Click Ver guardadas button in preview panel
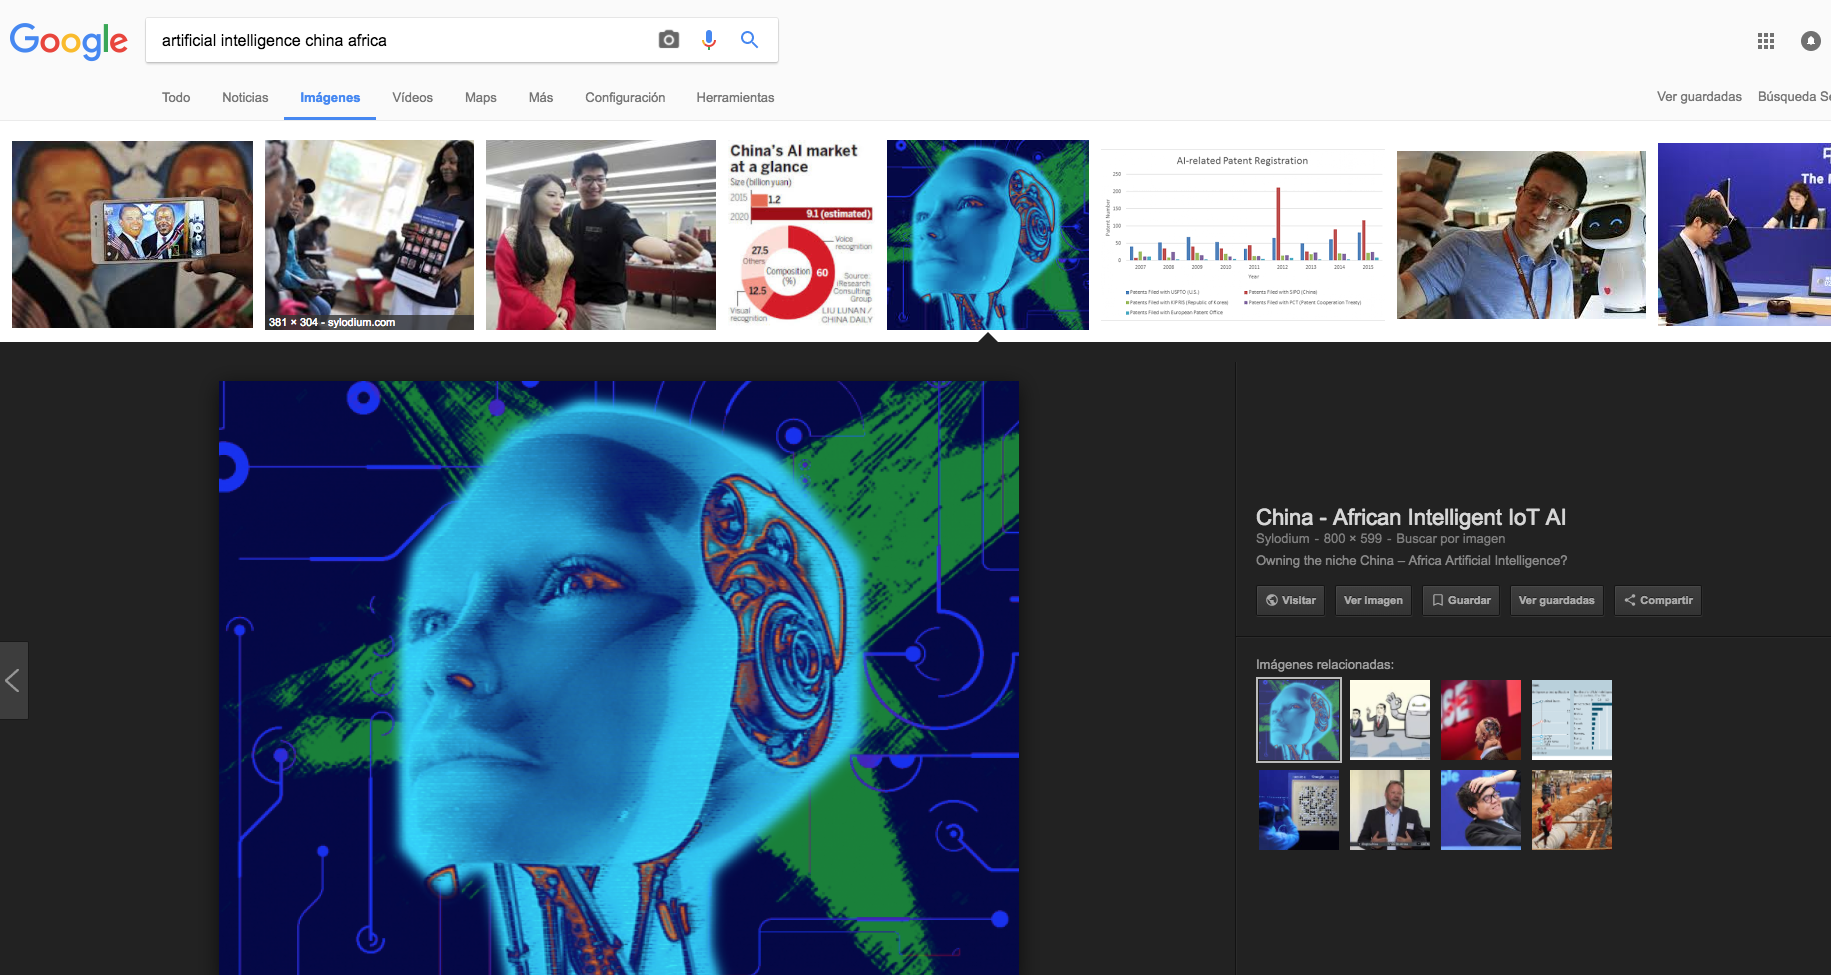The image size is (1831, 975). click(x=1556, y=600)
